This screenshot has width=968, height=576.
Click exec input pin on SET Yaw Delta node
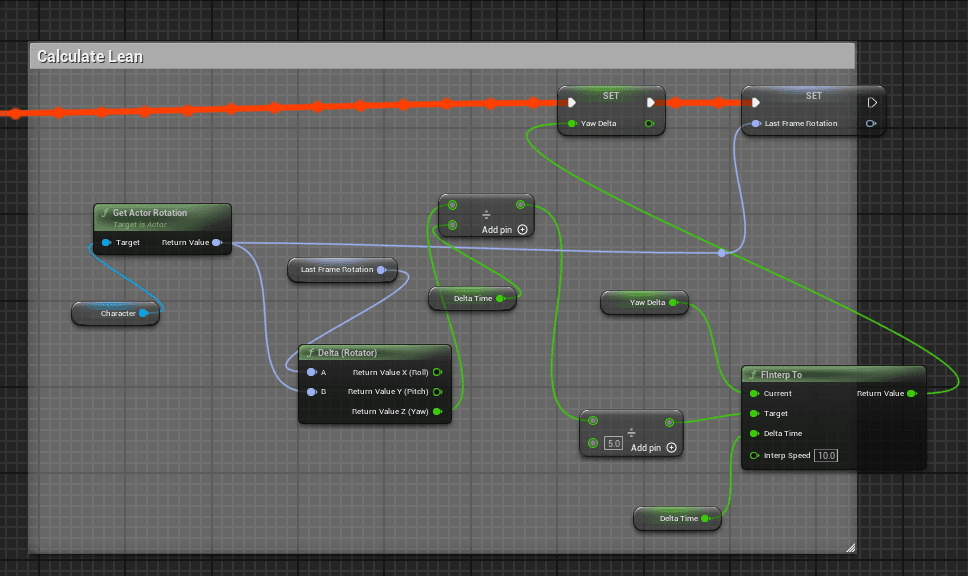click(x=572, y=102)
